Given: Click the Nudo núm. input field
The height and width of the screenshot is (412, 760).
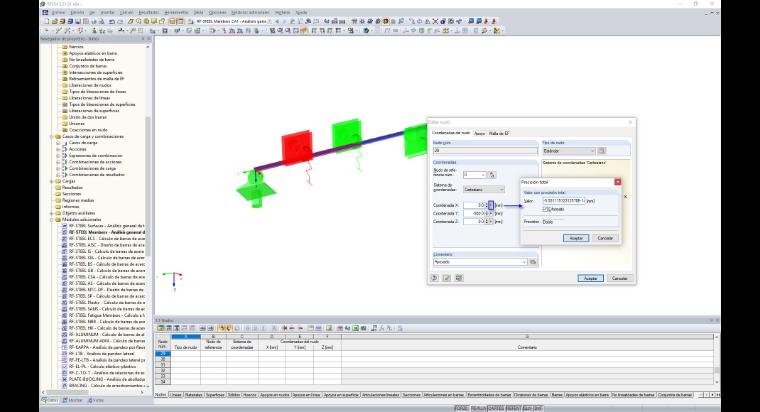Looking at the screenshot, I should (485, 151).
